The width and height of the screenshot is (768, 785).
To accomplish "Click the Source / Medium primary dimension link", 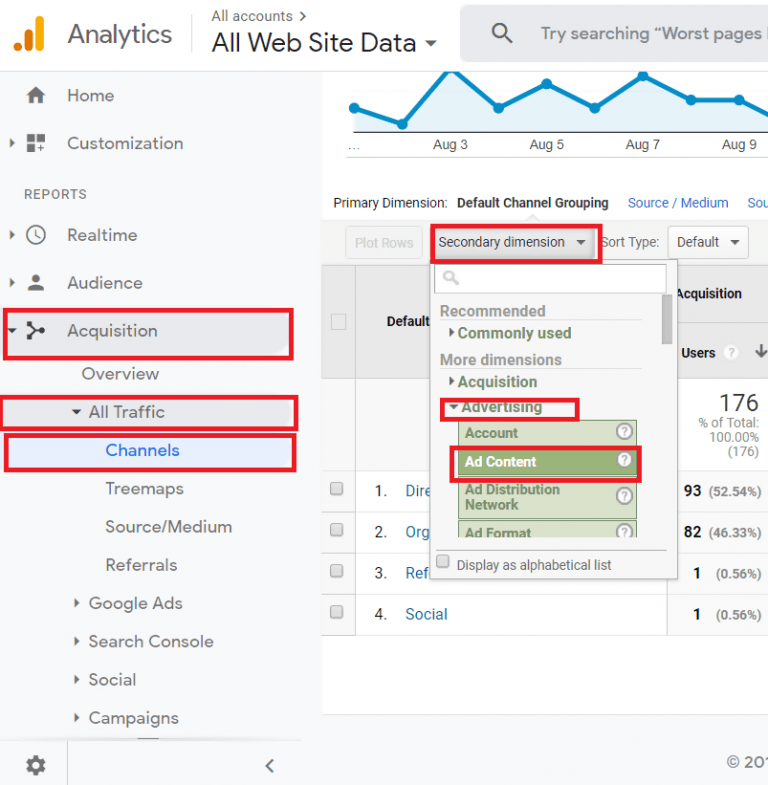I will click(678, 203).
